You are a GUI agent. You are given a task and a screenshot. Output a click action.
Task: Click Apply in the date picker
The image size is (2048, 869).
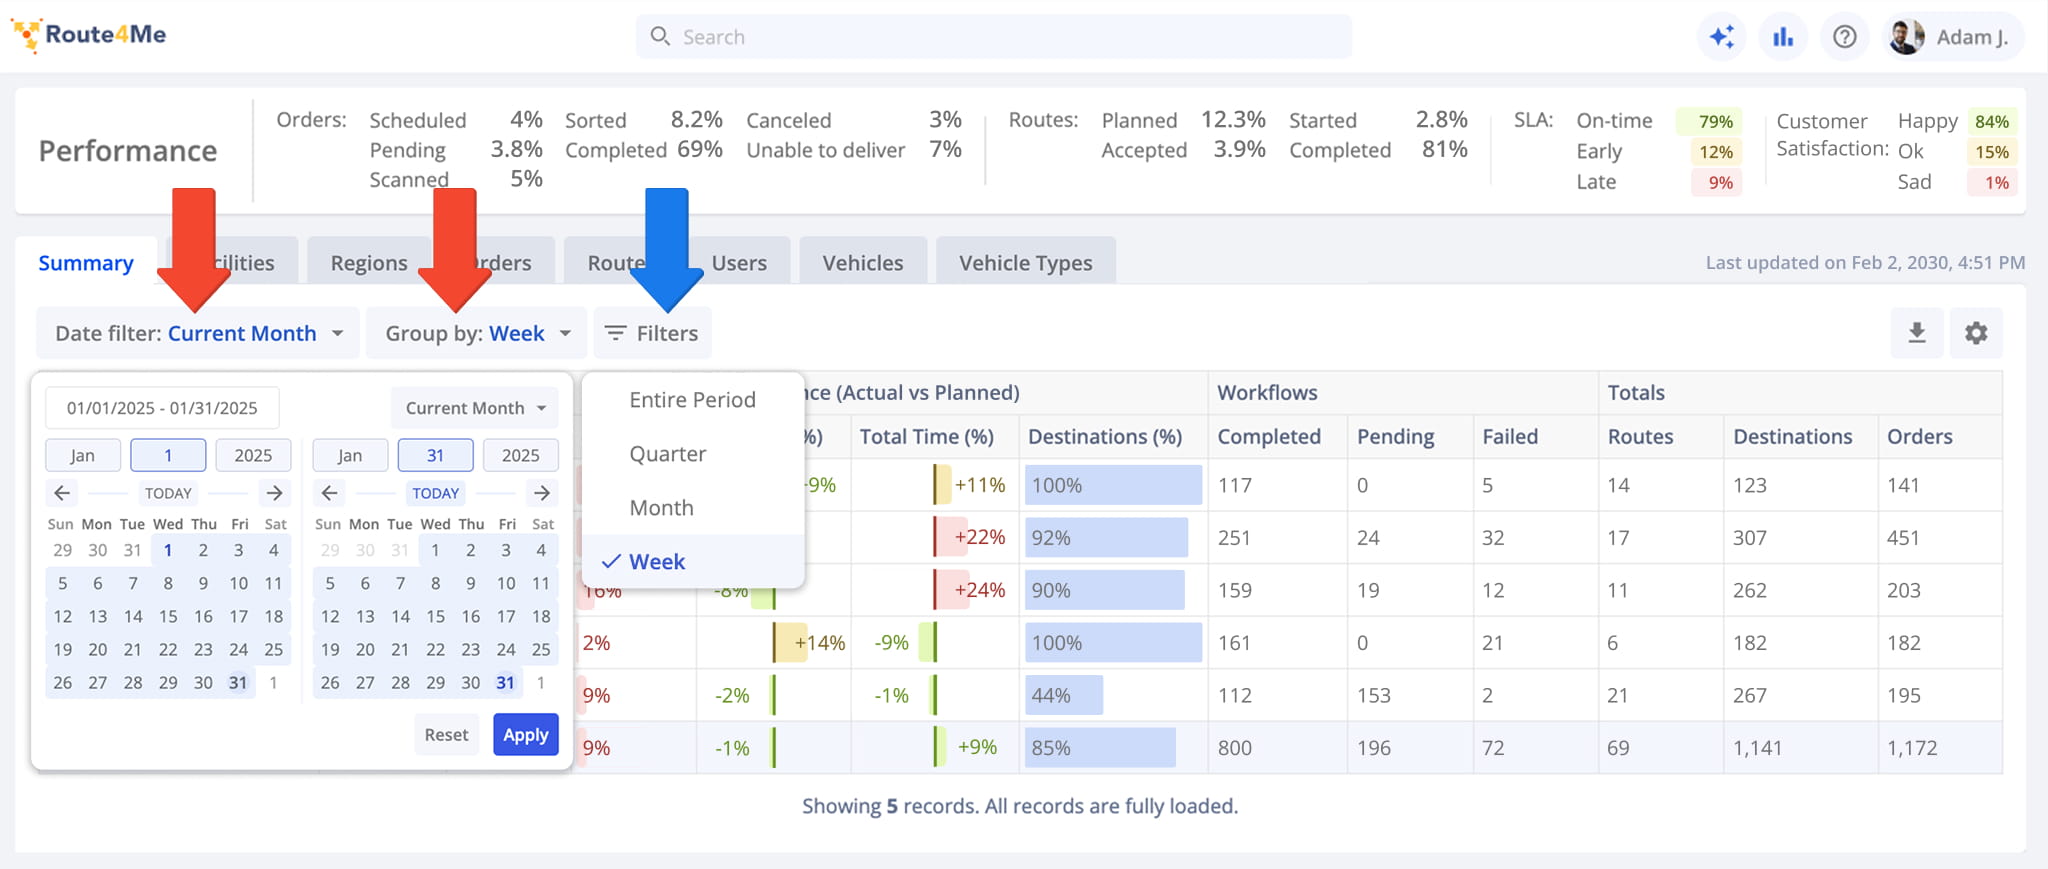pyautogui.click(x=526, y=735)
